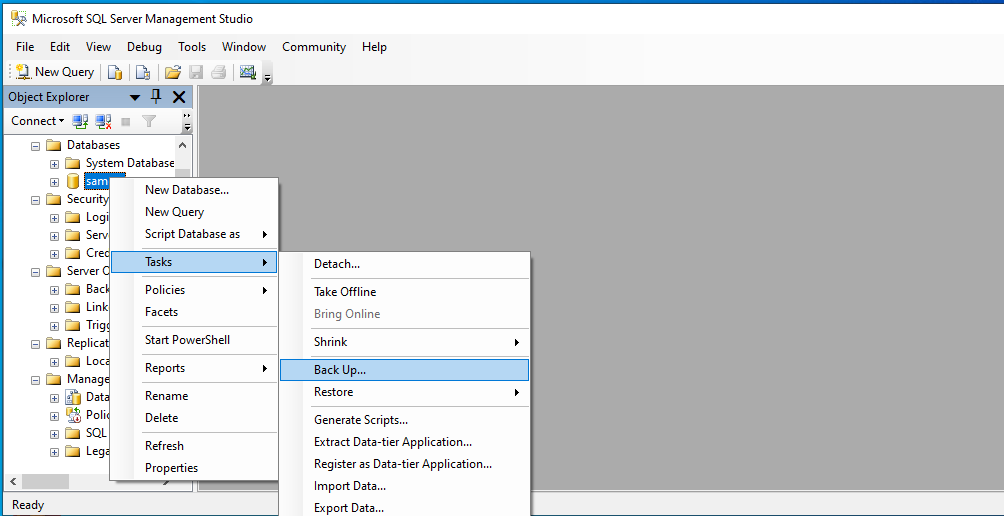
Task: Open the Tools menu
Action: [192, 47]
